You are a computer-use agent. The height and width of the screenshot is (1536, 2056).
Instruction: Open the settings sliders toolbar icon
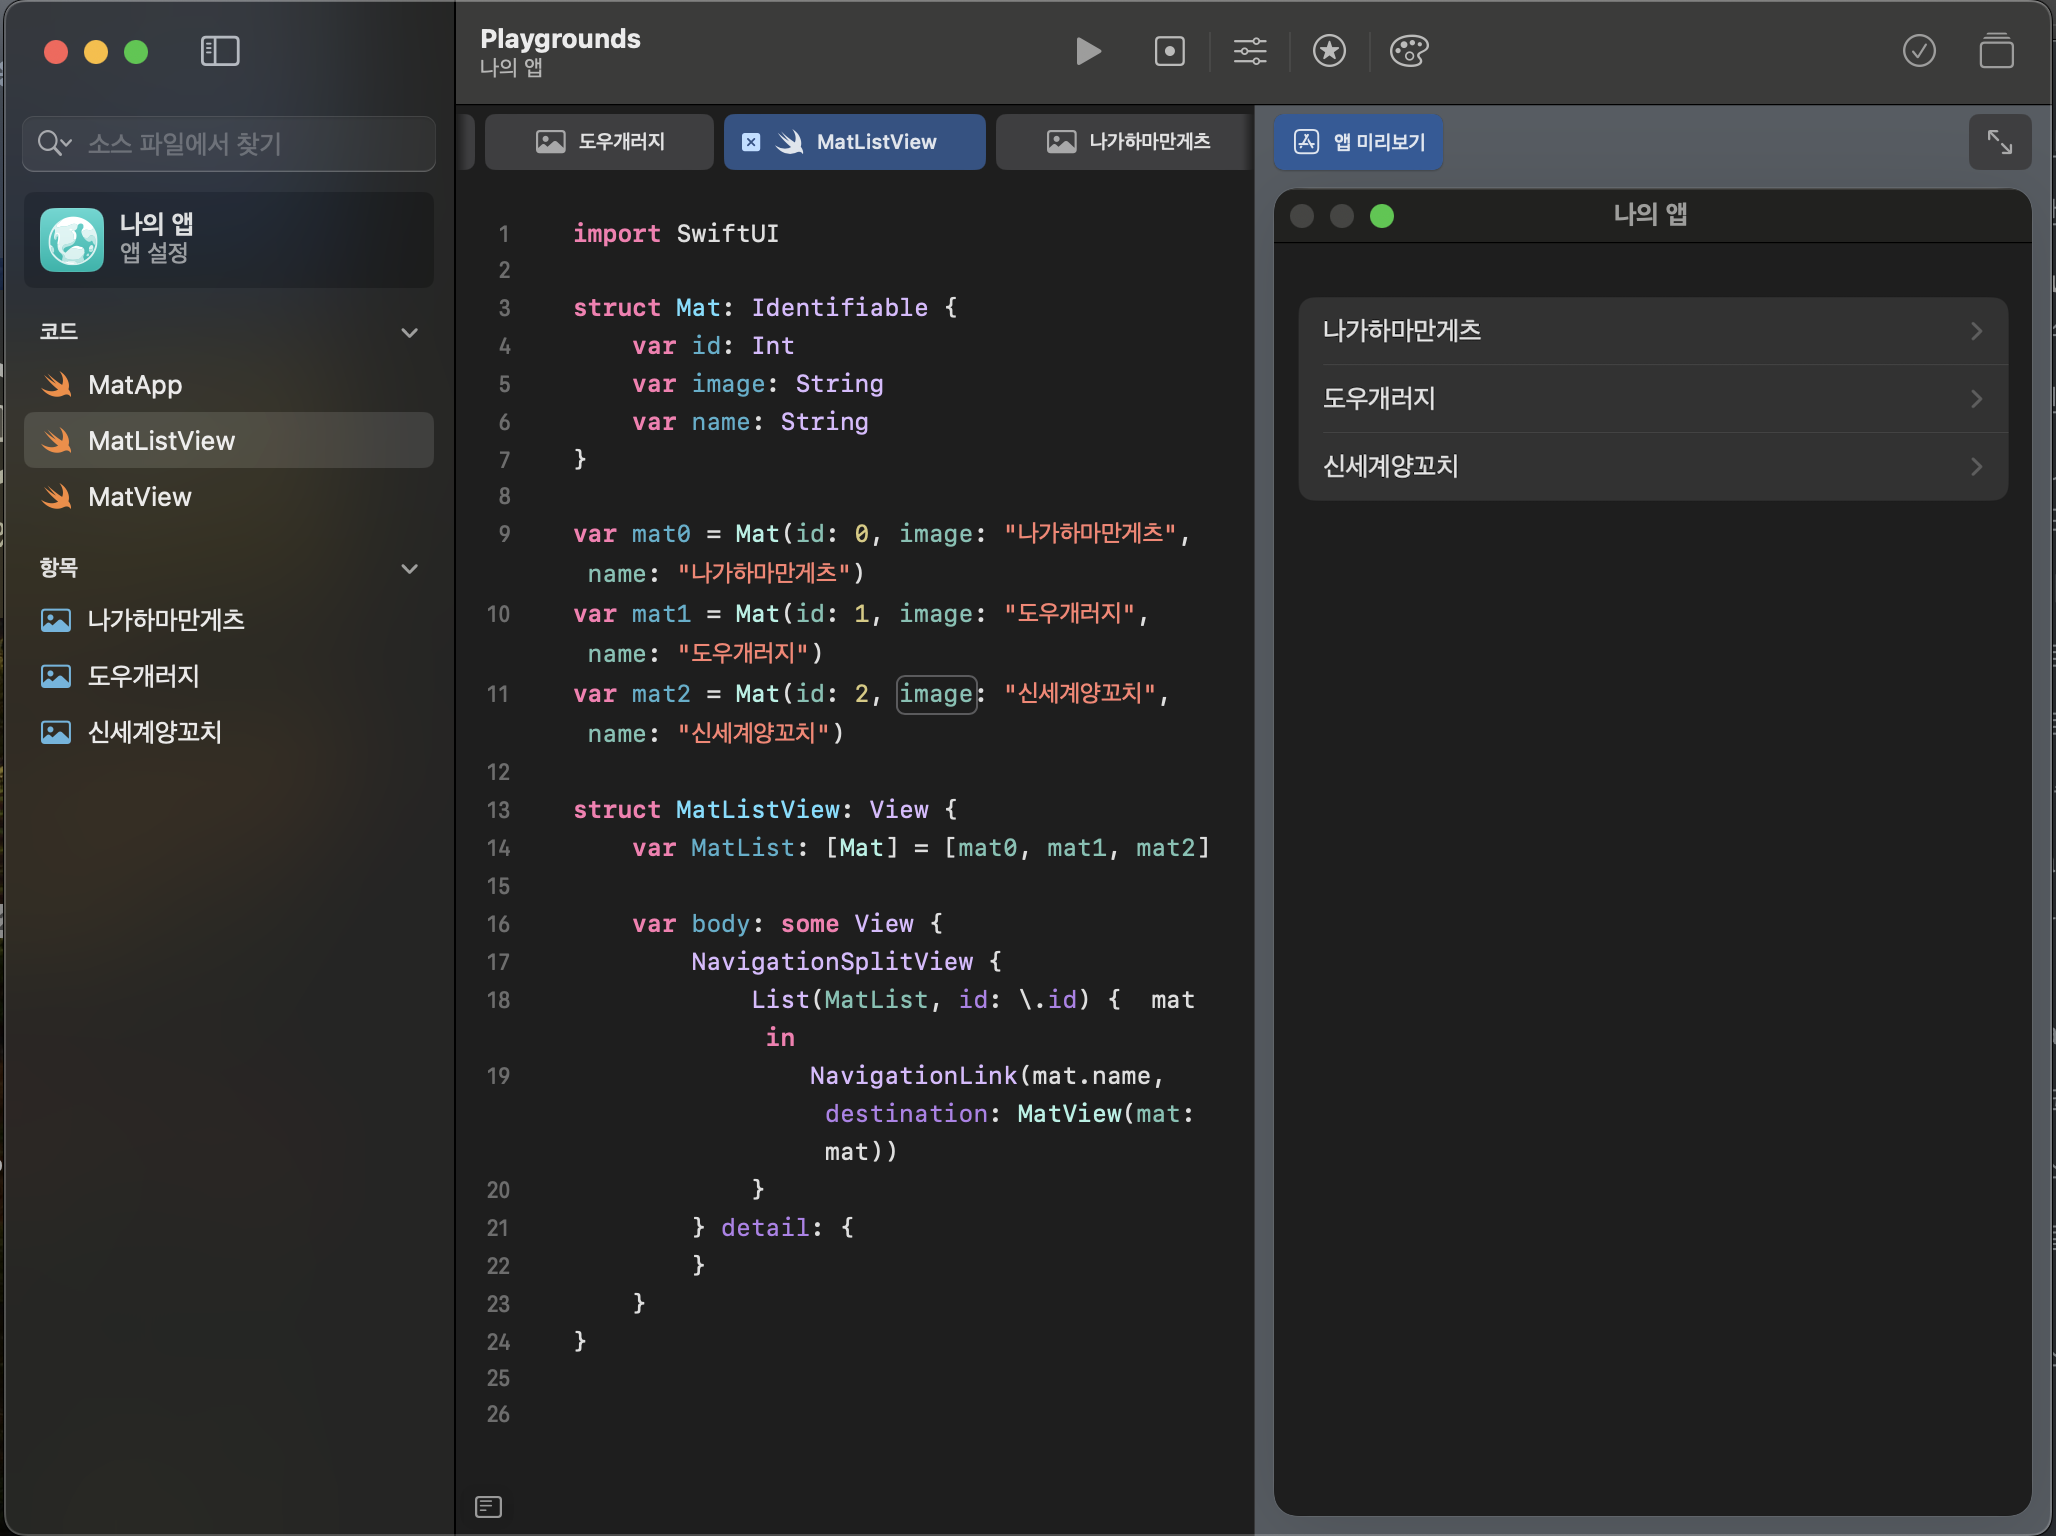[1249, 51]
